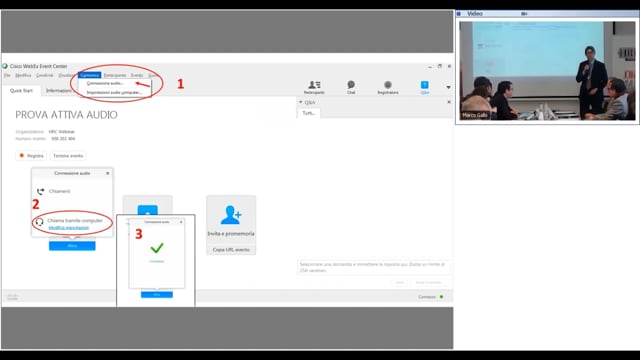Click the Invita e promemoria person icon
Image resolution: width=640 pixels, height=360 pixels.
(x=231, y=215)
